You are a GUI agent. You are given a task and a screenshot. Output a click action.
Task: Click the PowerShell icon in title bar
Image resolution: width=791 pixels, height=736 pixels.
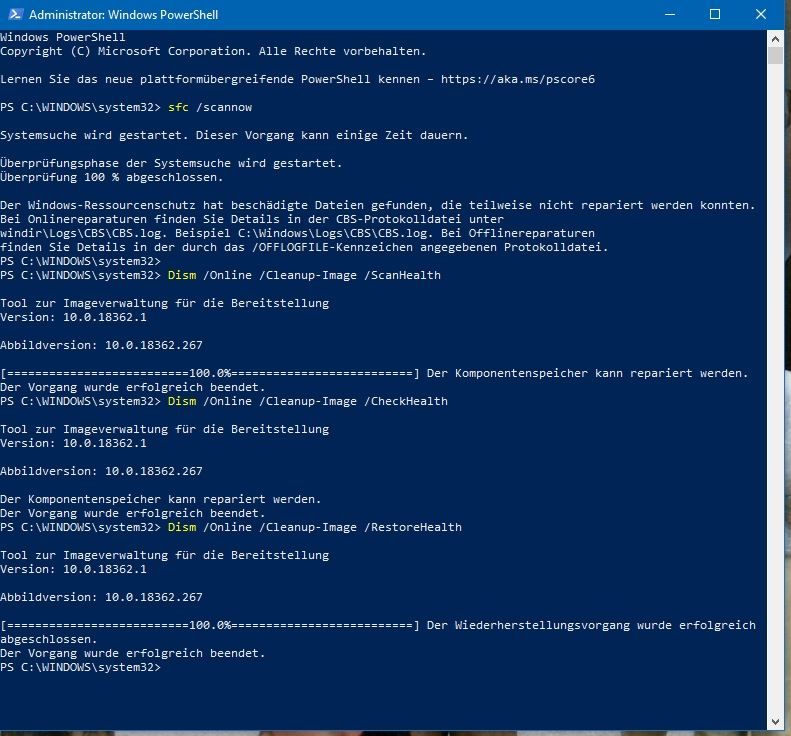15,14
